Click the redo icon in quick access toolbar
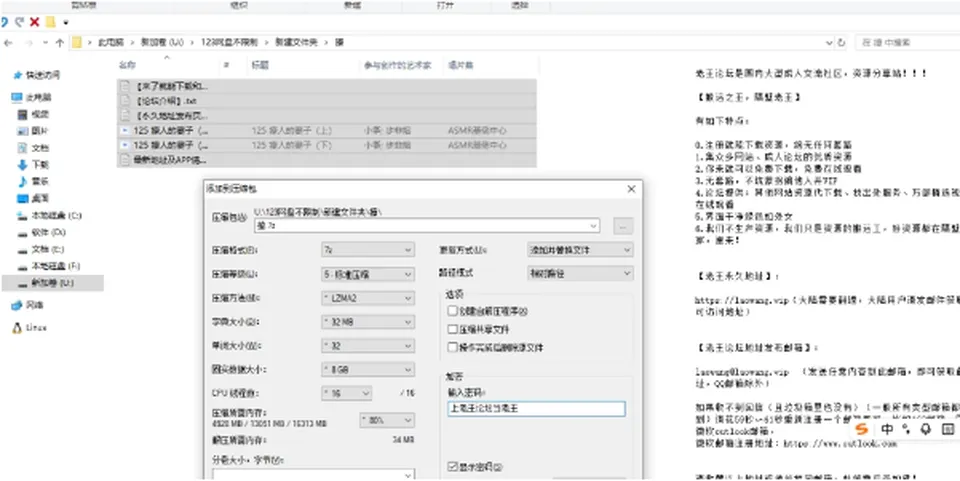The height and width of the screenshot is (481, 960). (19, 23)
